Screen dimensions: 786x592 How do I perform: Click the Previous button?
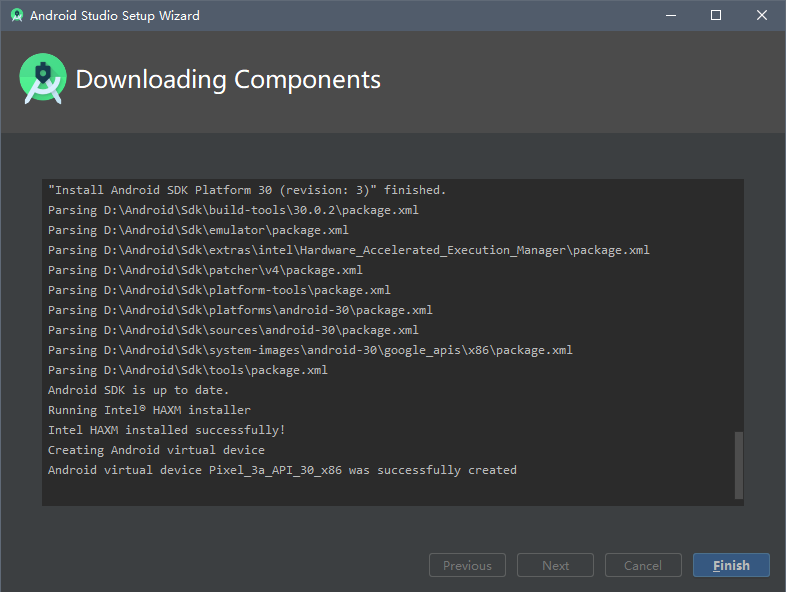click(467, 565)
